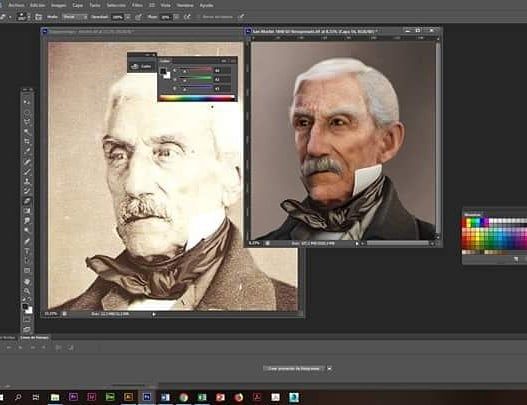Open the Ventana menu
Screen dimensions: 527x405
[185, 5]
